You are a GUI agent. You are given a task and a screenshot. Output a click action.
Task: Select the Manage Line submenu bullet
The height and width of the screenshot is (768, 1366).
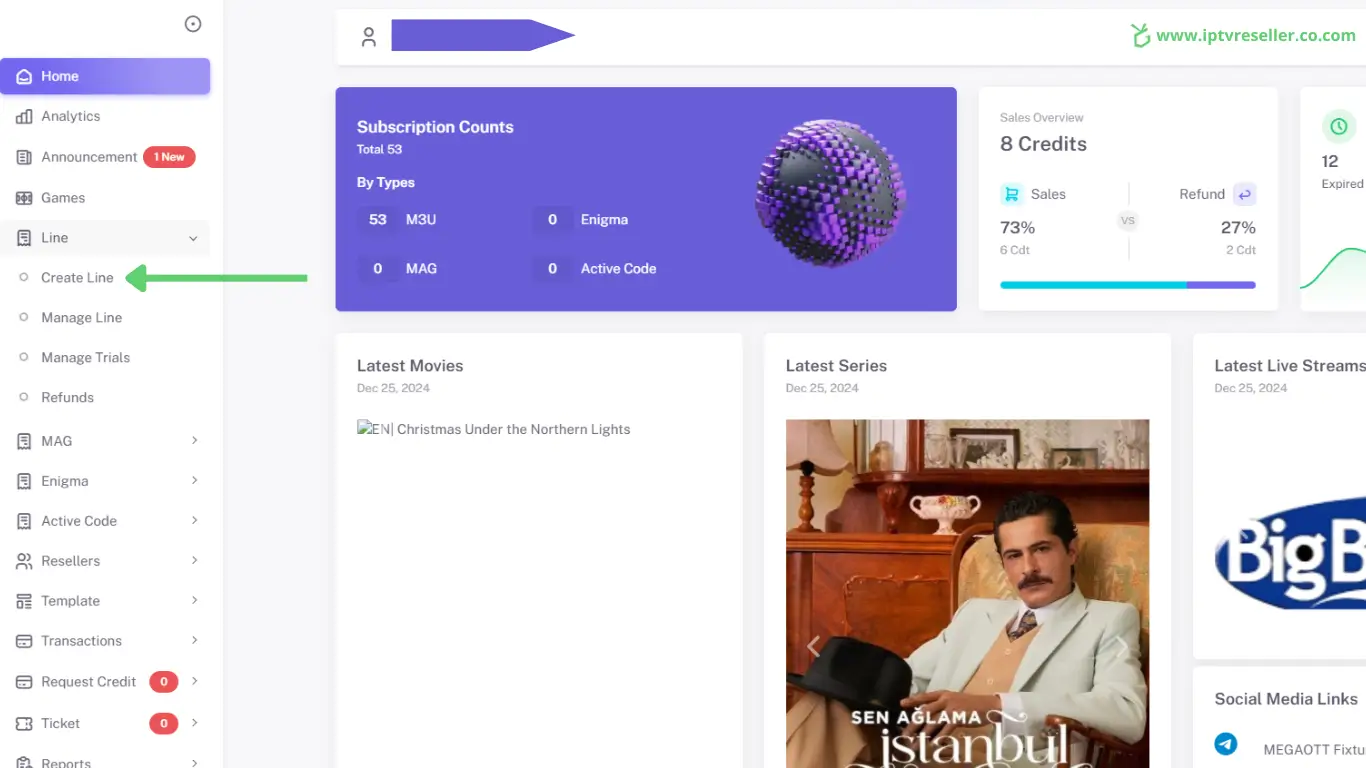[x=24, y=318]
